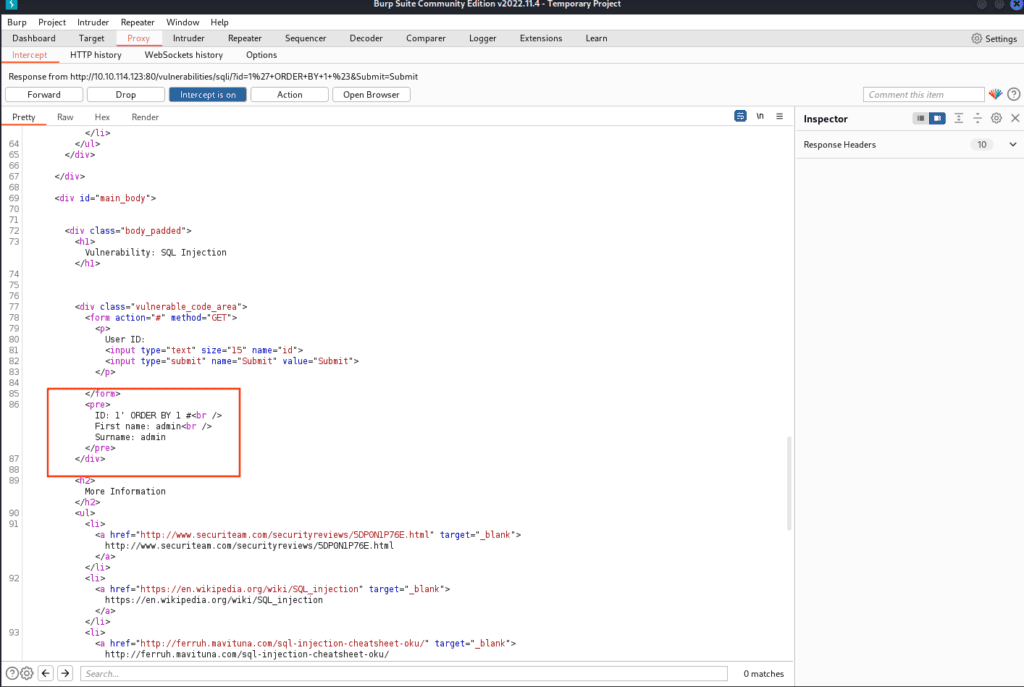Image resolution: width=1024 pixels, height=687 pixels.
Task: Switch to the Sequencer tab
Action: coord(306,39)
